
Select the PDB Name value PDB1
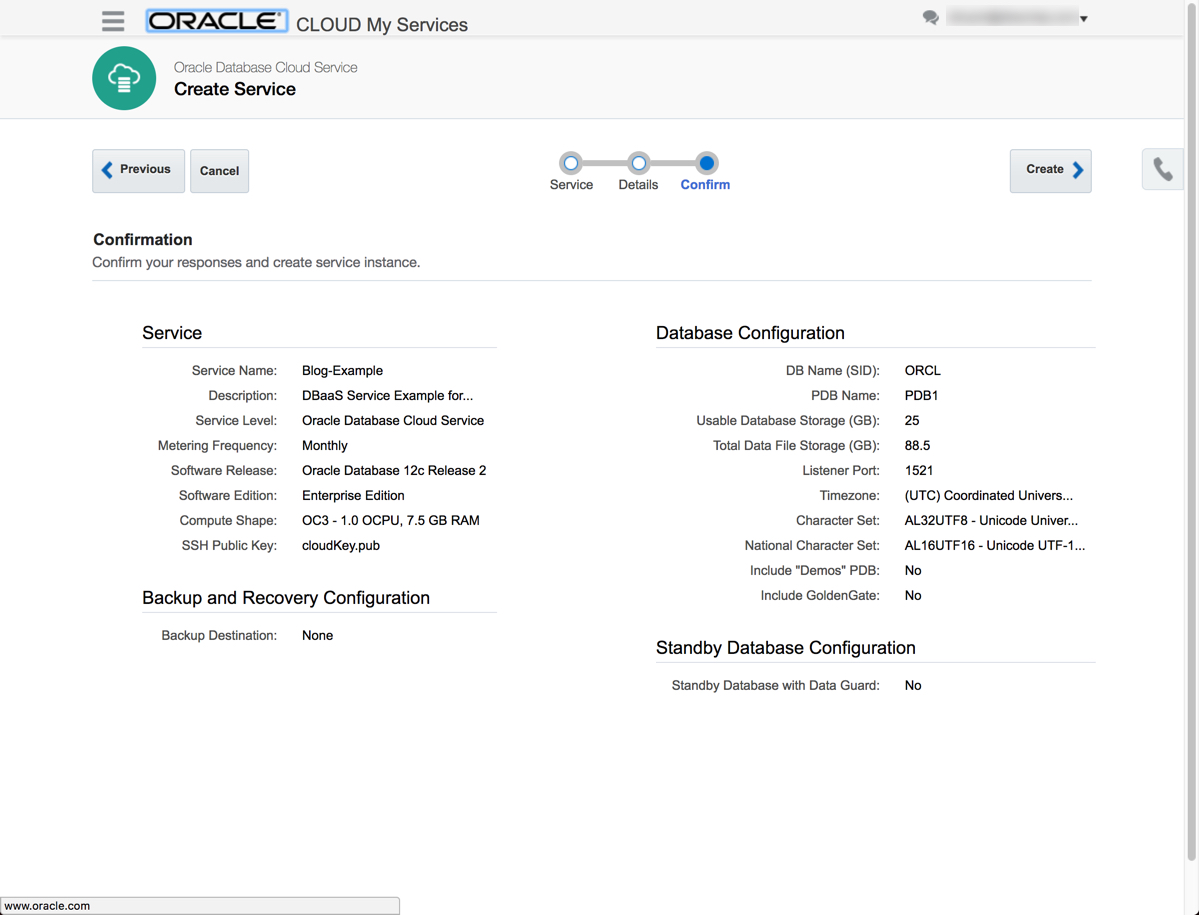921,396
